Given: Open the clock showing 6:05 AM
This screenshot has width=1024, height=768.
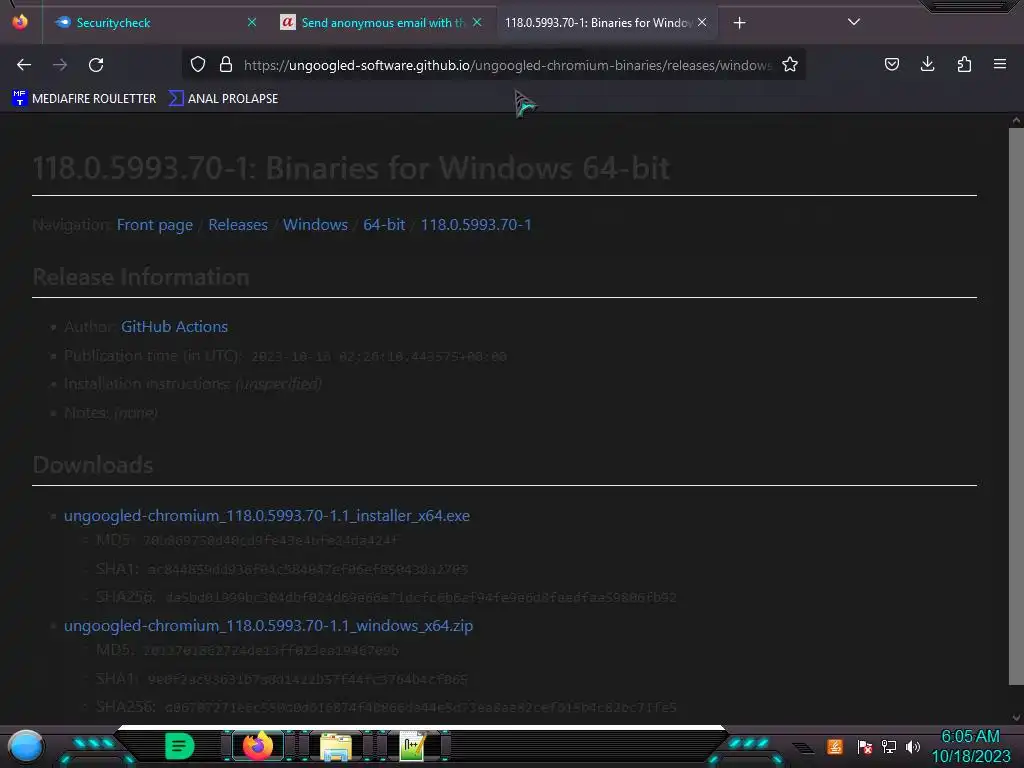Looking at the screenshot, I should (971, 746).
